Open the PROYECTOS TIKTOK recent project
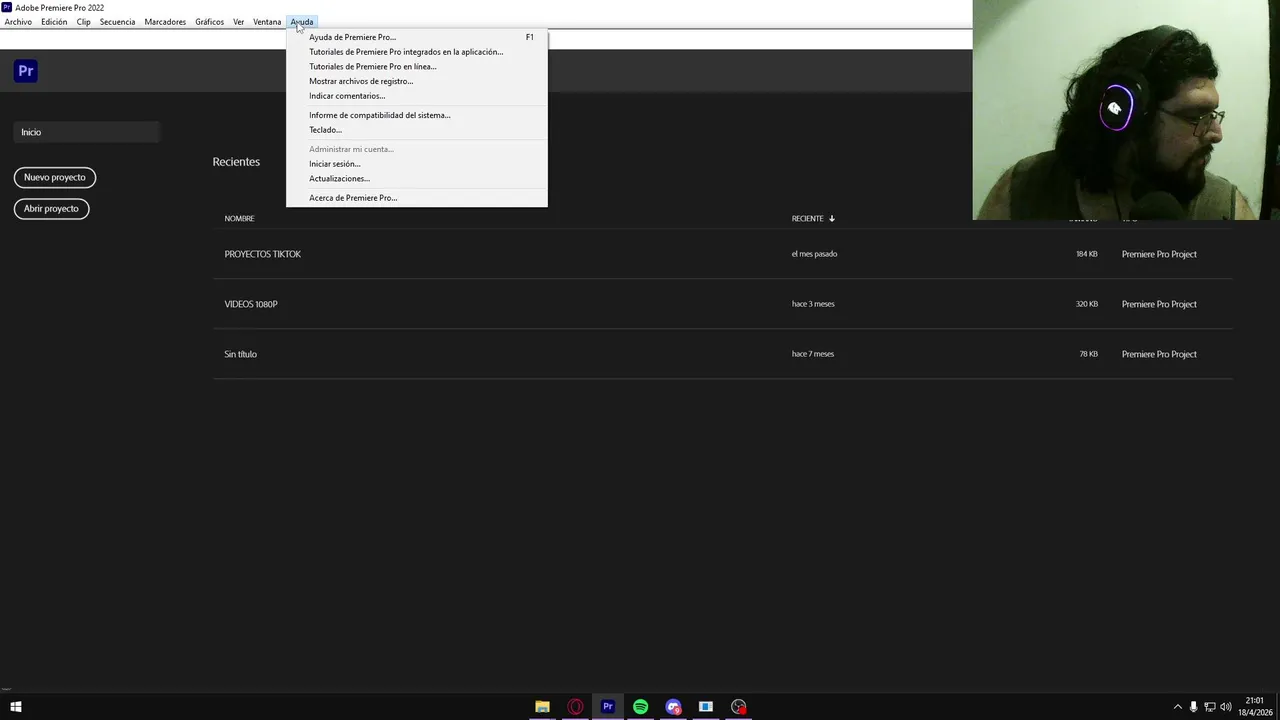Viewport: 1280px width, 720px height. [722, 254]
